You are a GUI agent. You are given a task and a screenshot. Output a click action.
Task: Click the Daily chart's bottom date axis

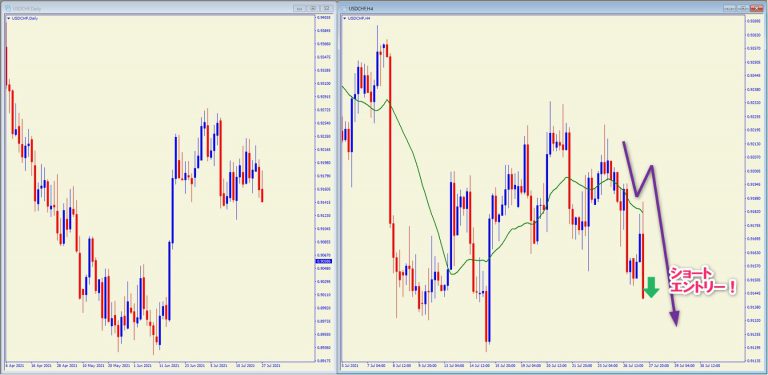click(158, 366)
